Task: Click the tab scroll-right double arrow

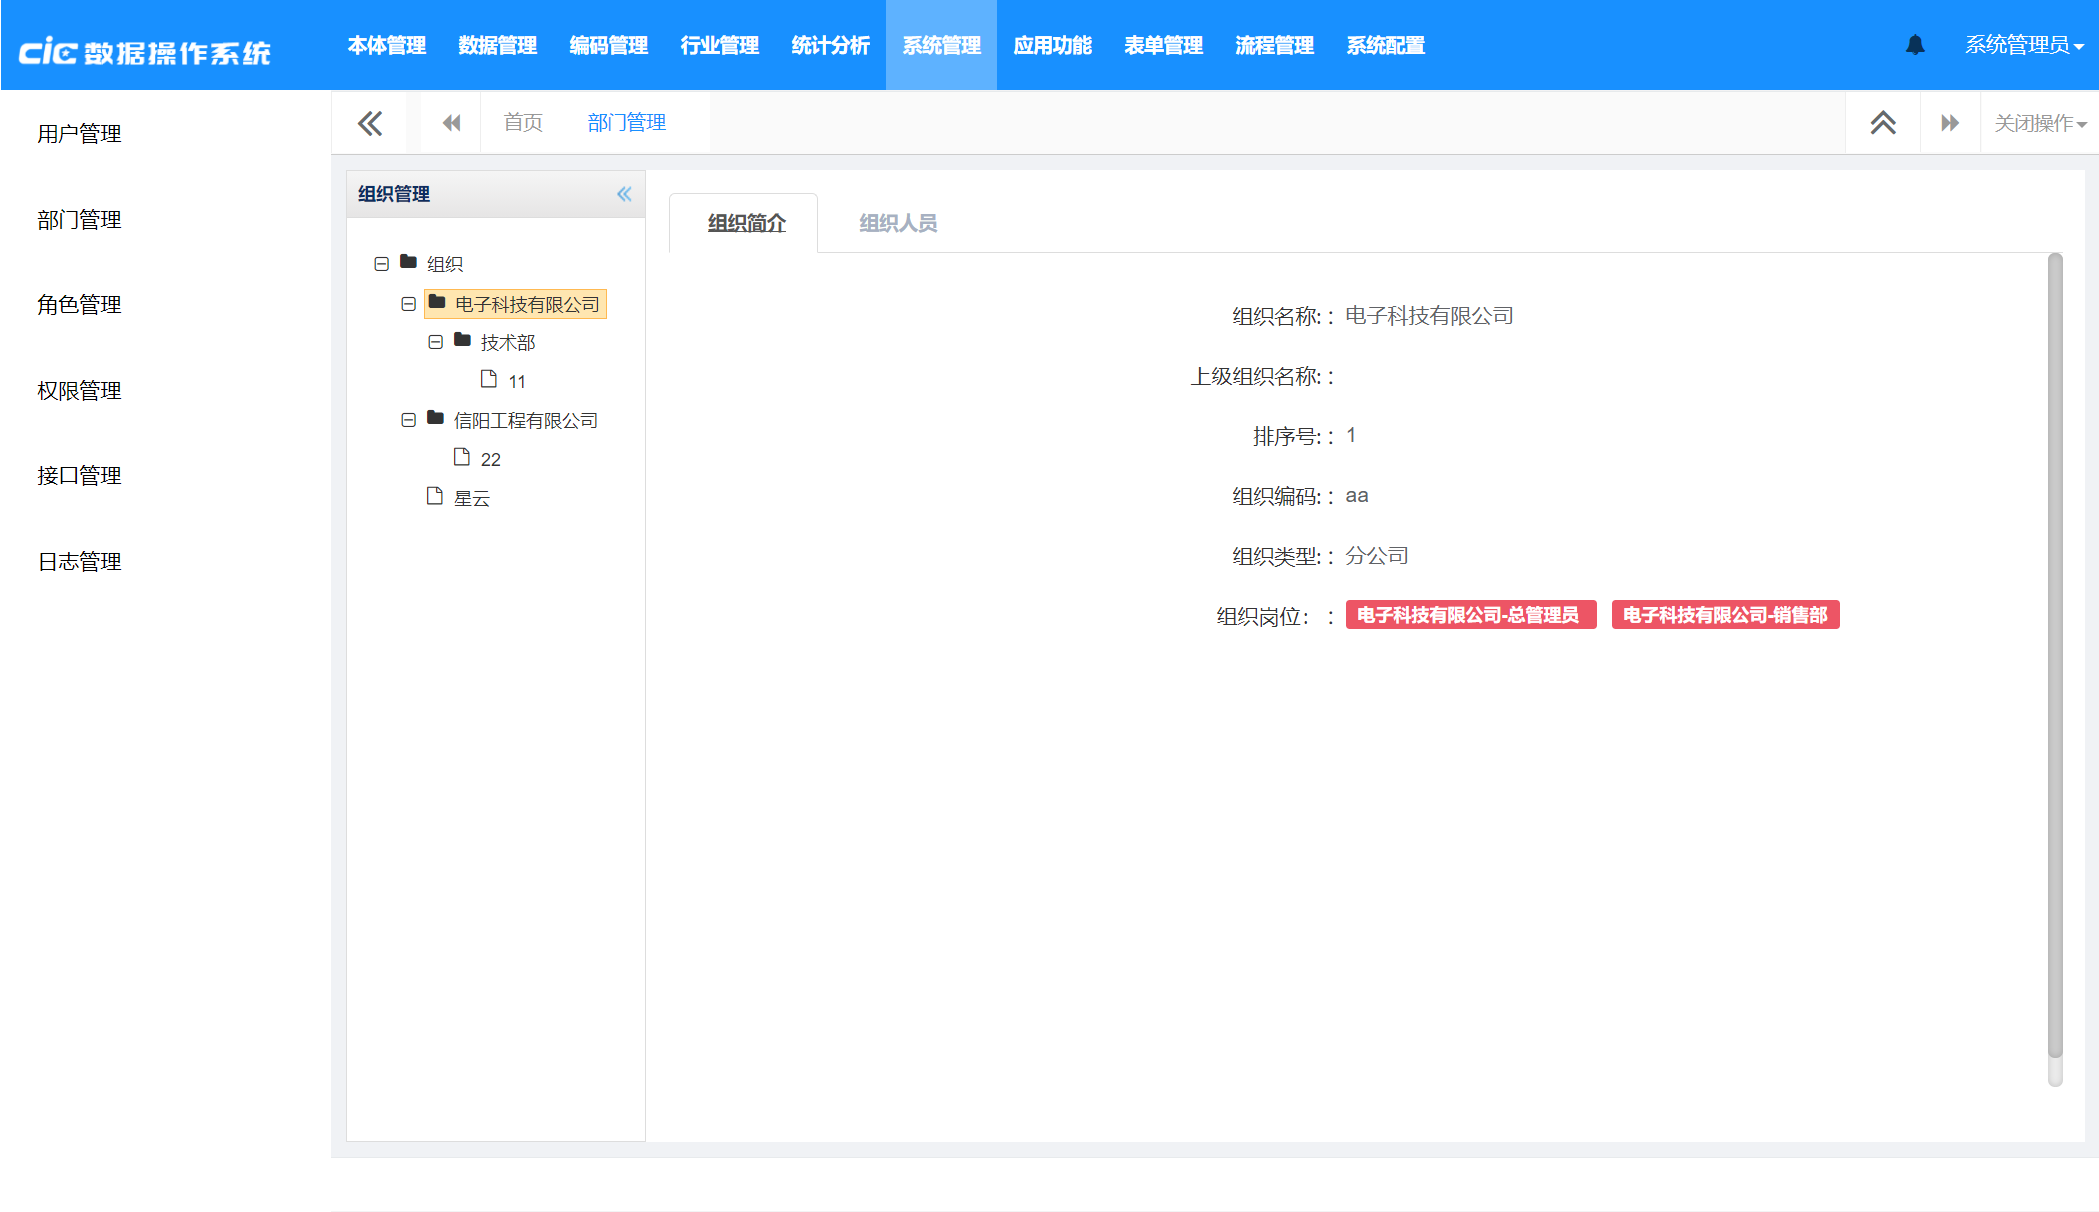Action: [1950, 123]
